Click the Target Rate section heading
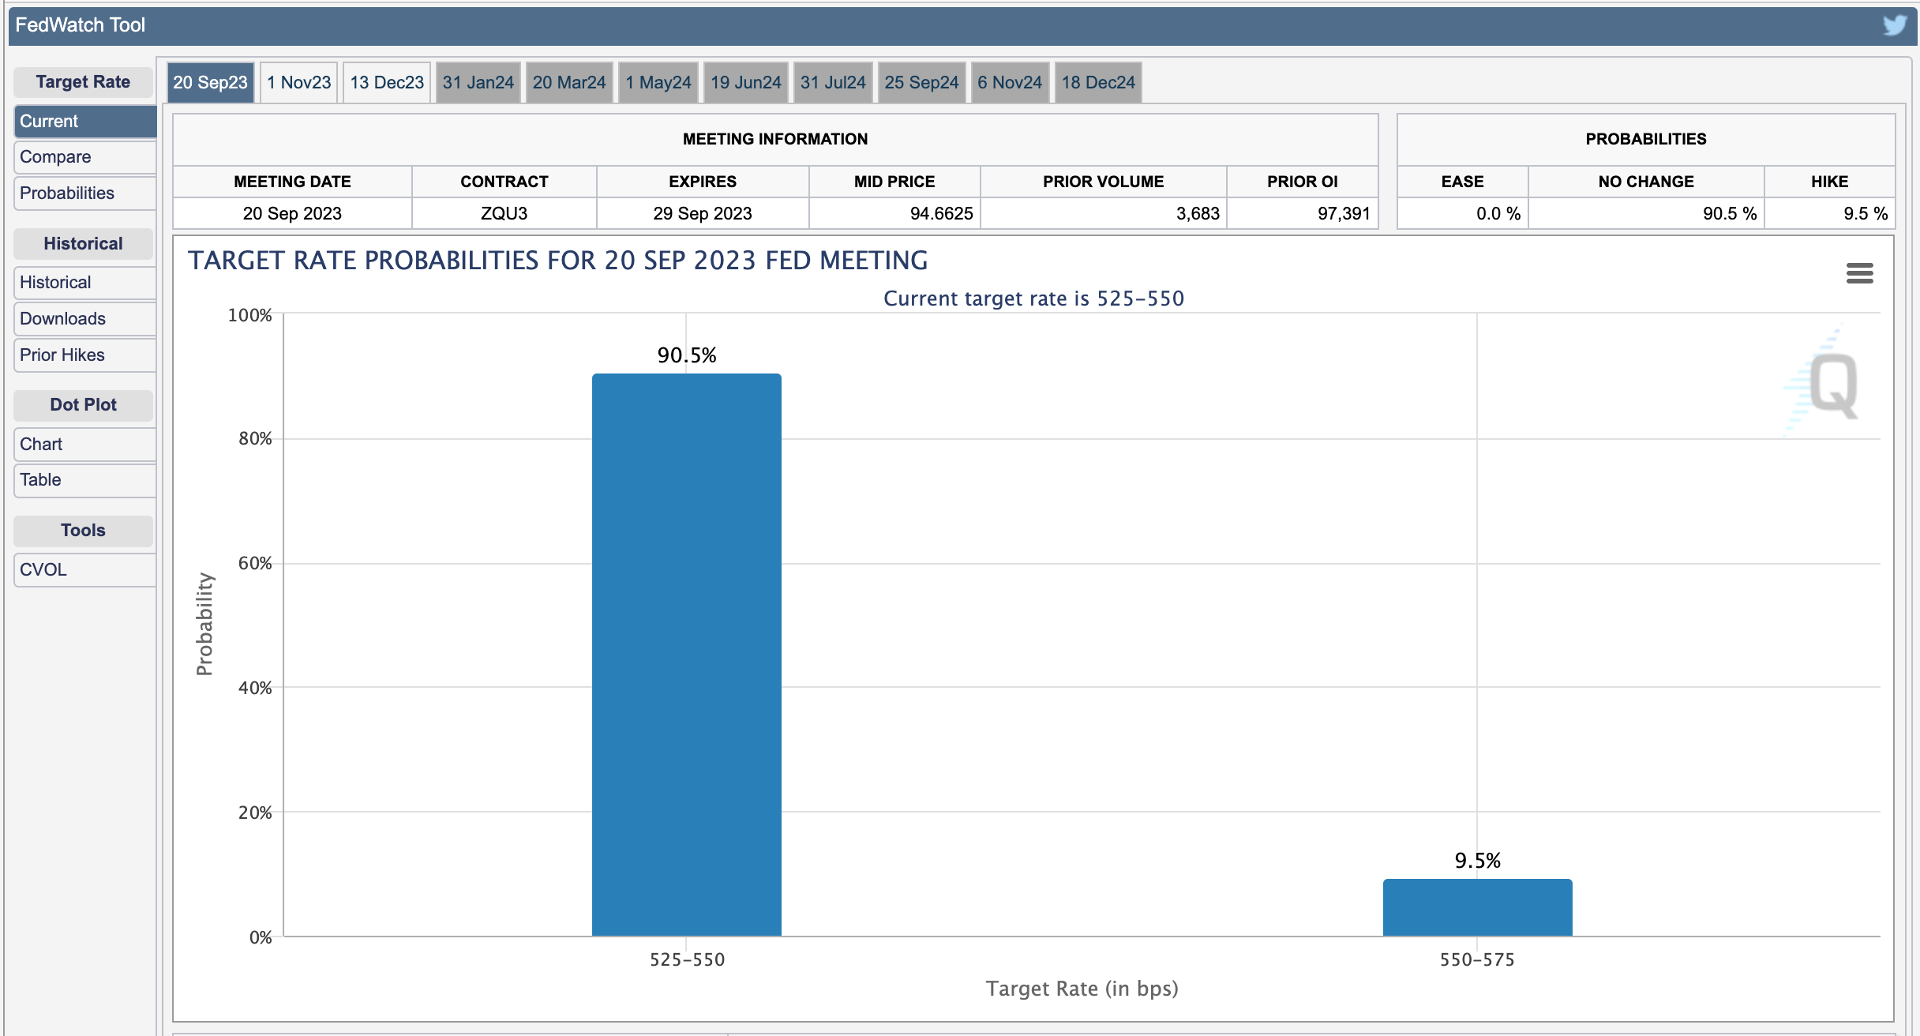The height and width of the screenshot is (1036, 1920). pyautogui.click(x=83, y=82)
